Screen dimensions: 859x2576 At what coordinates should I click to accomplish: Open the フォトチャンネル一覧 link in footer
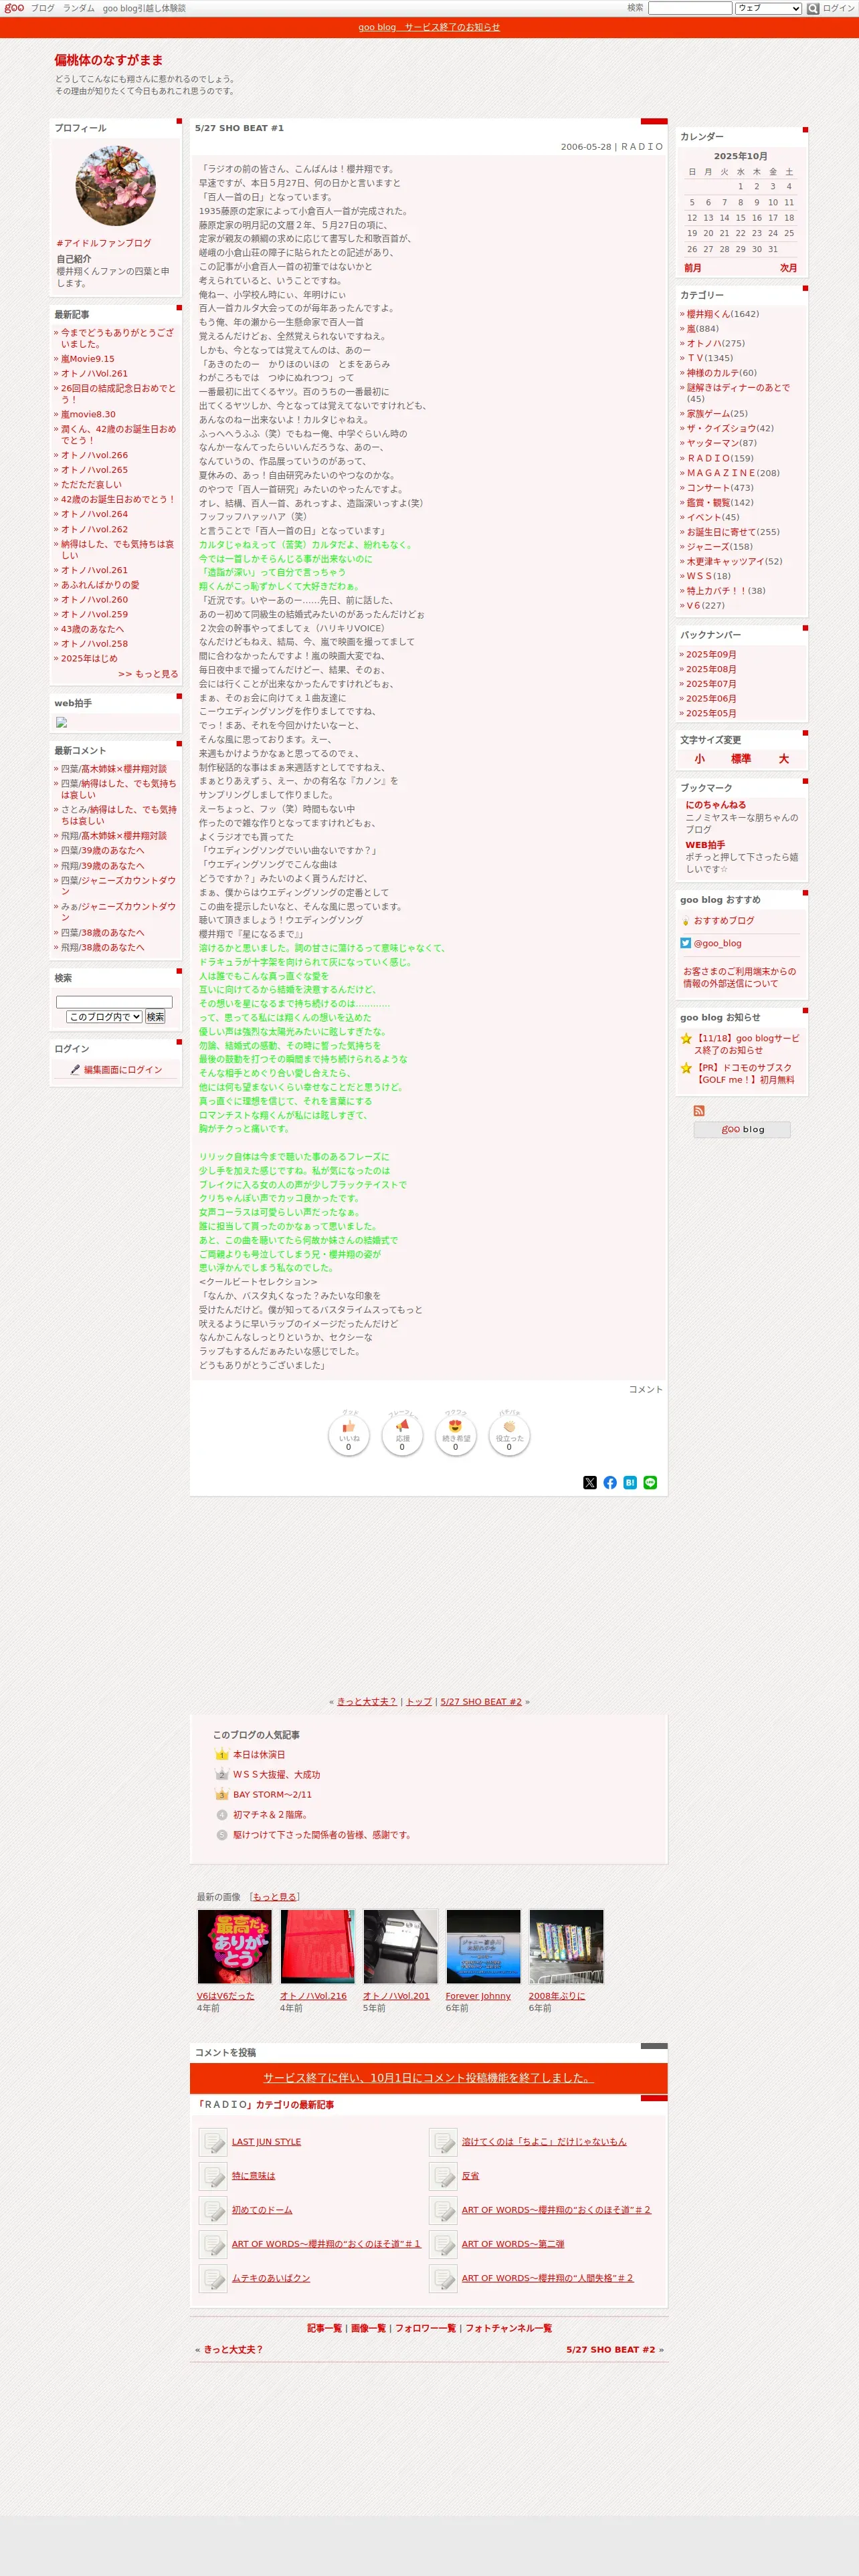tap(508, 2327)
